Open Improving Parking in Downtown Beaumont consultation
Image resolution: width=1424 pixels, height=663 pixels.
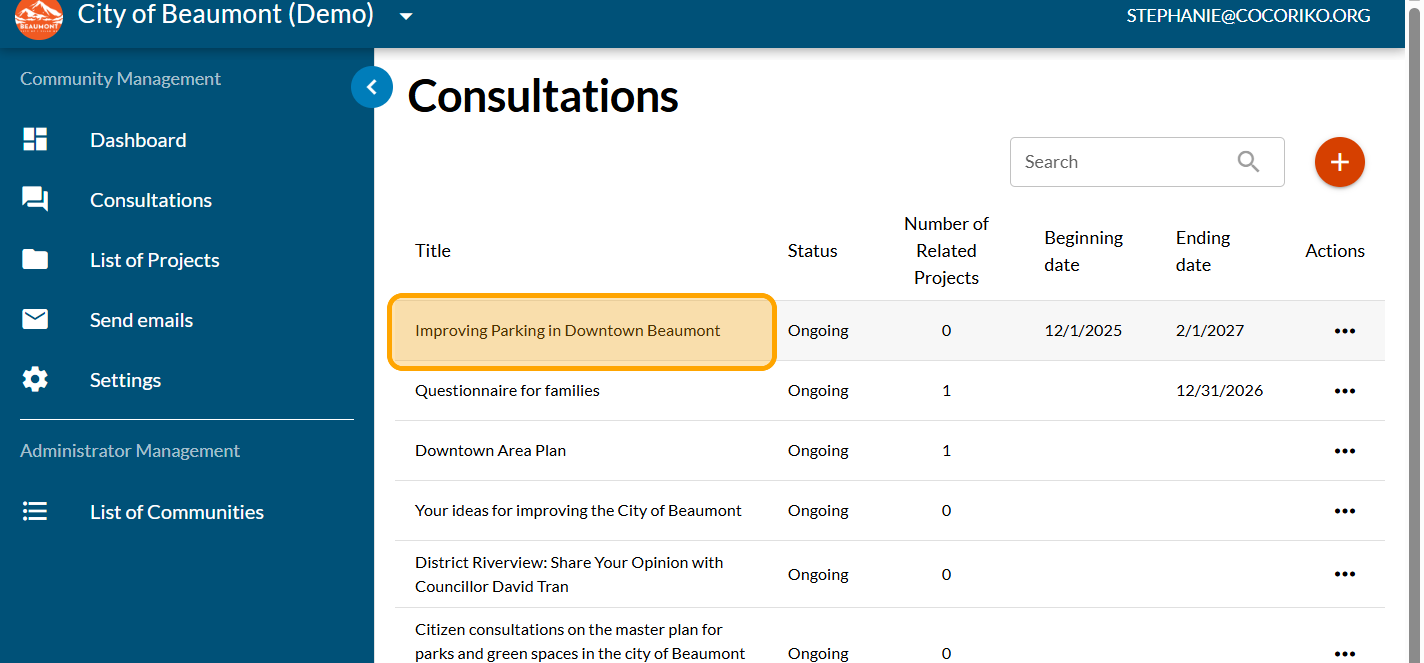[x=568, y=331]
